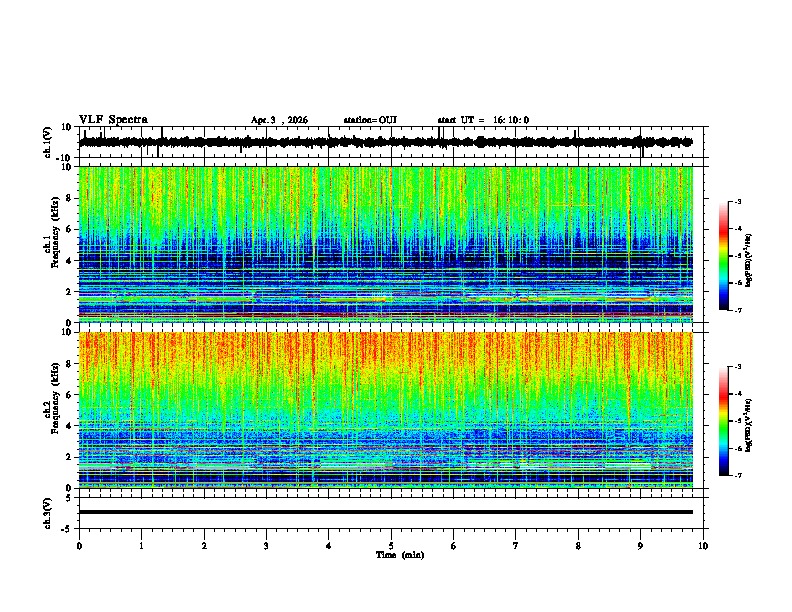The width and height of the screenshot is (792, 612).
Task: Pick the color scale bar beside ch.1 spectrogram
Action: (724, 256)
